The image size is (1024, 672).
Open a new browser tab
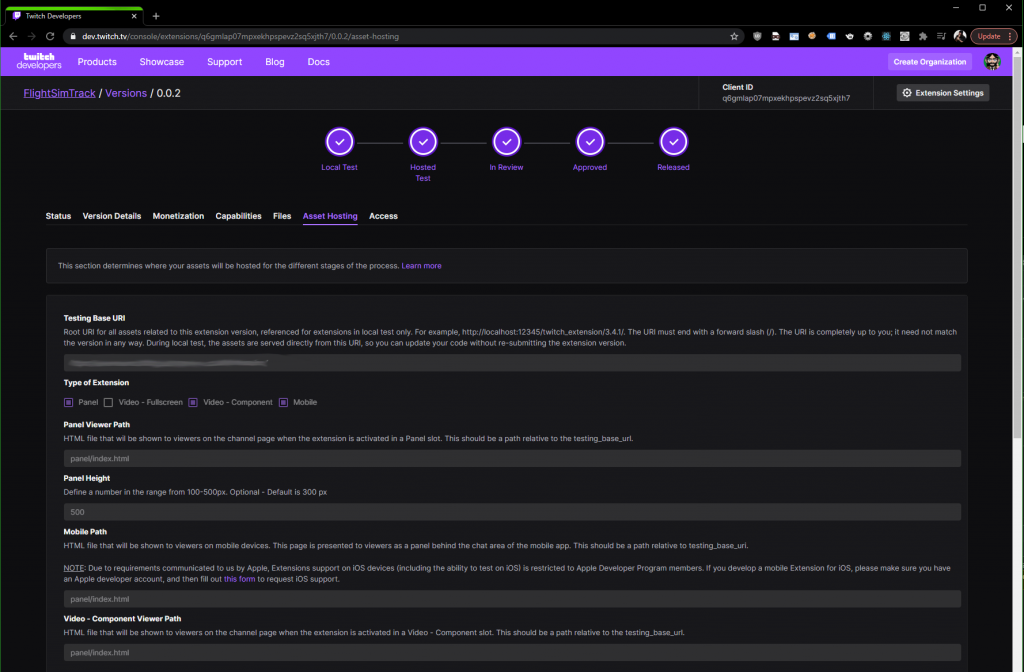coord(155,16)
